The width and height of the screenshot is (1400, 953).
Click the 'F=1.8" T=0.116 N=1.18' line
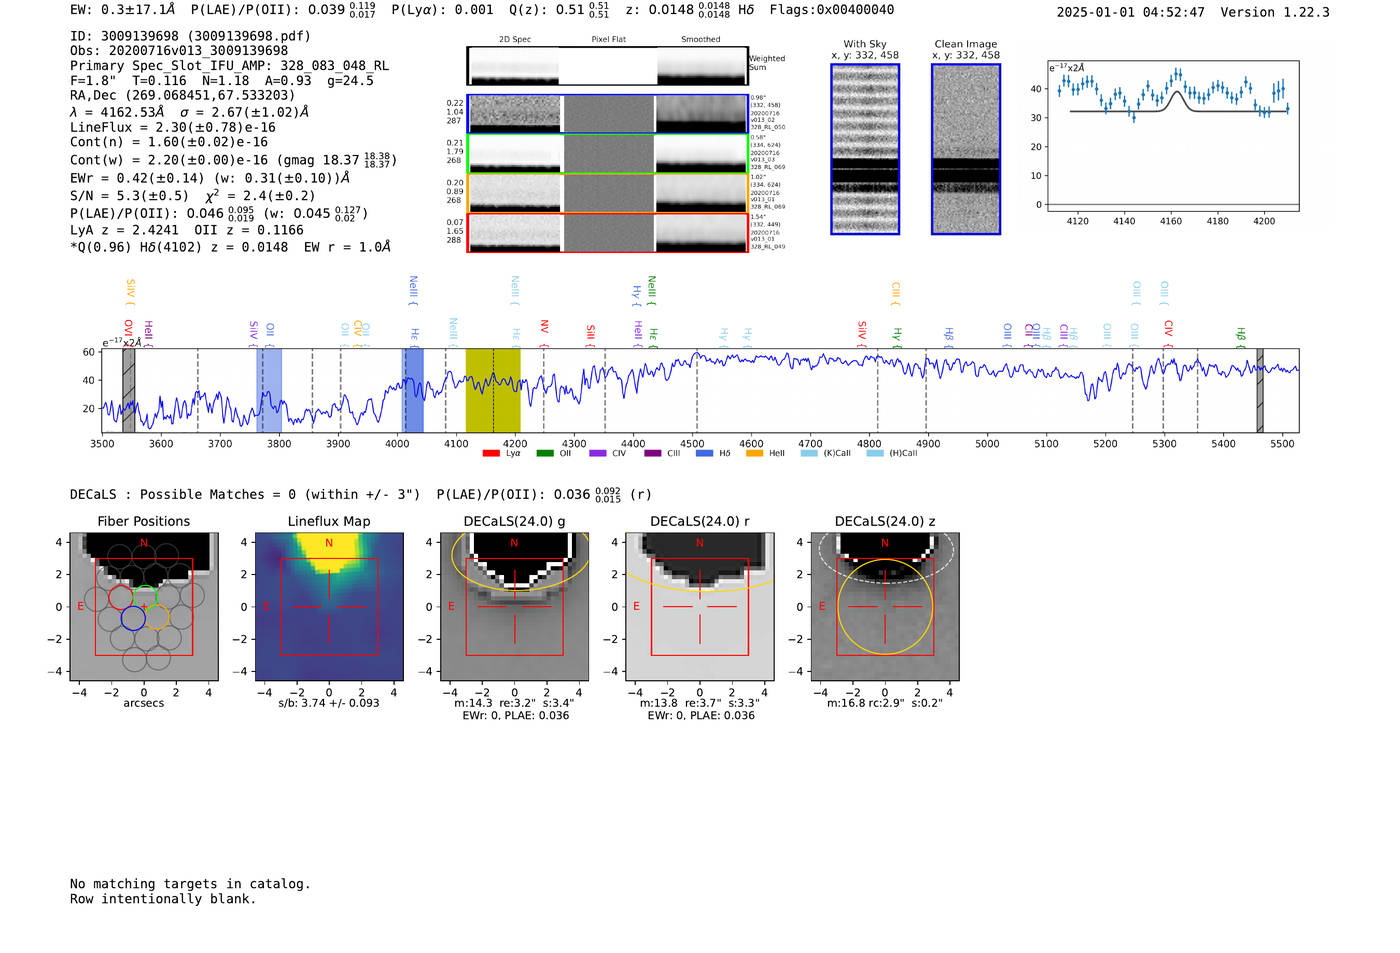point(222,80)
